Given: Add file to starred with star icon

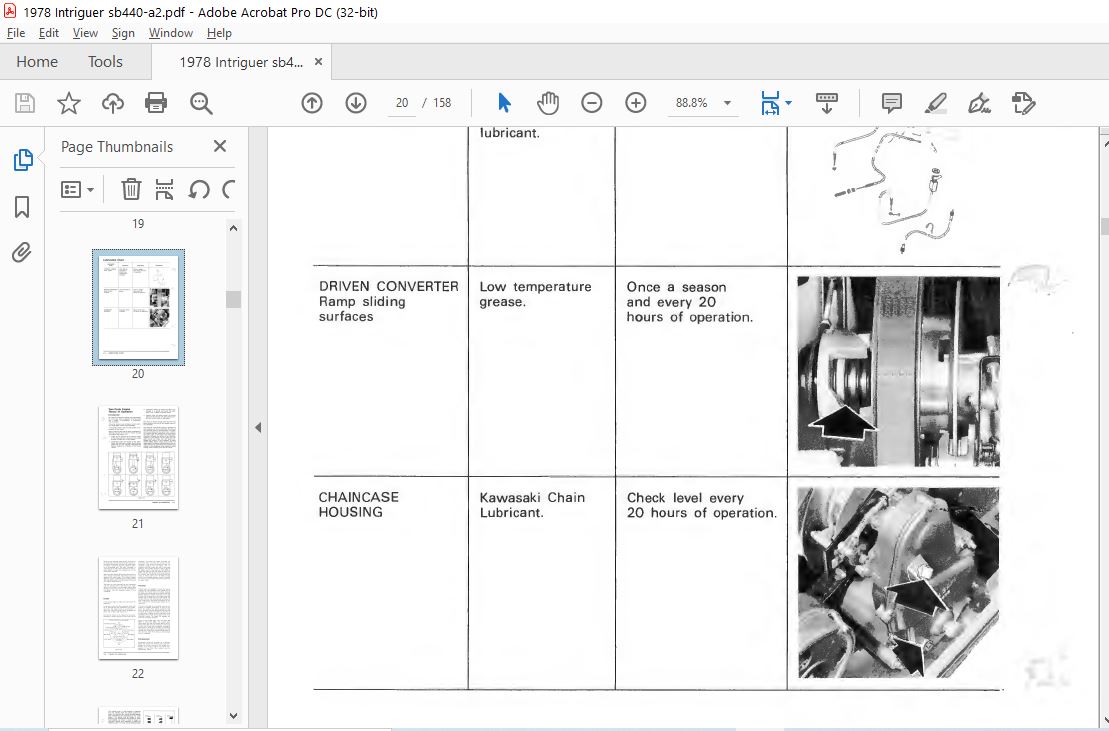Looking at the screenshot, I should (x=69, y=103).
